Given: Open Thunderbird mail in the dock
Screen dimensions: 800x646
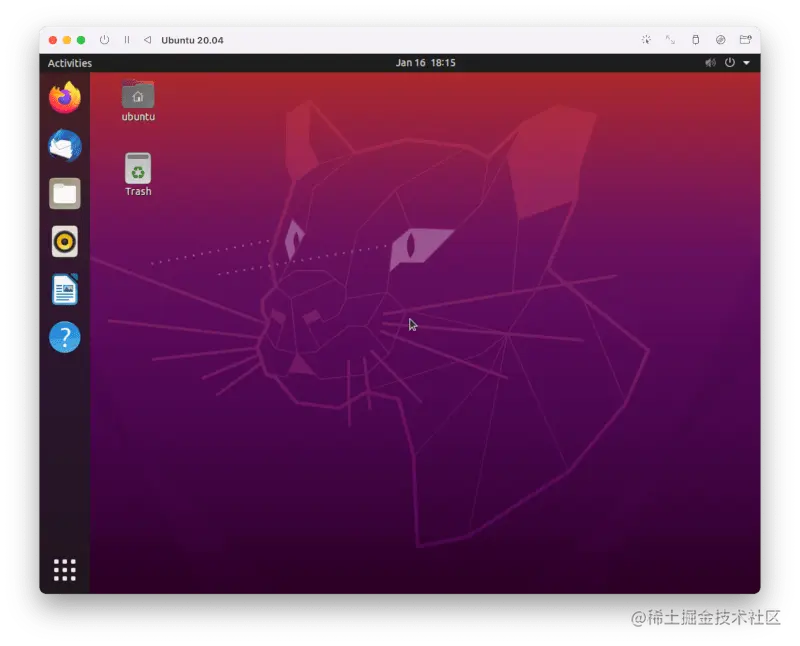Looking at the screenshot, I should [x=65, y=145].
